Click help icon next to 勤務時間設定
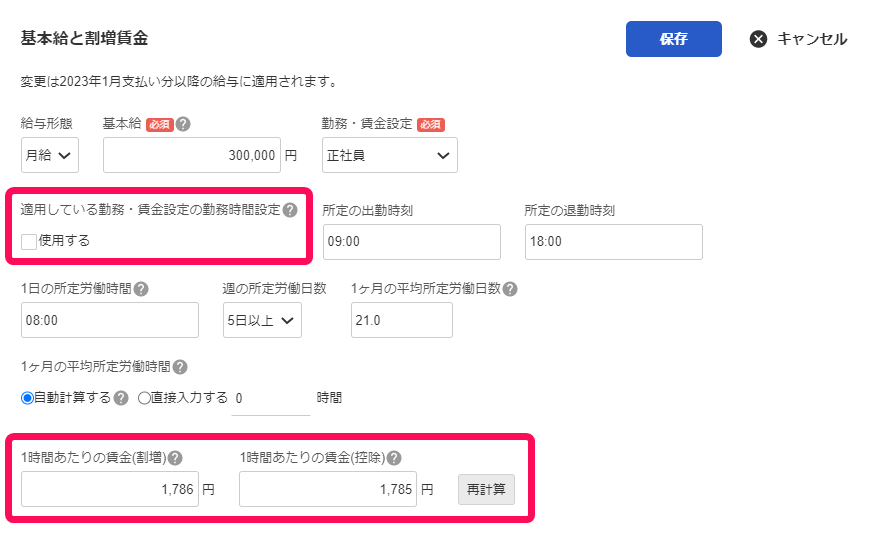 [x=290, y=210]
